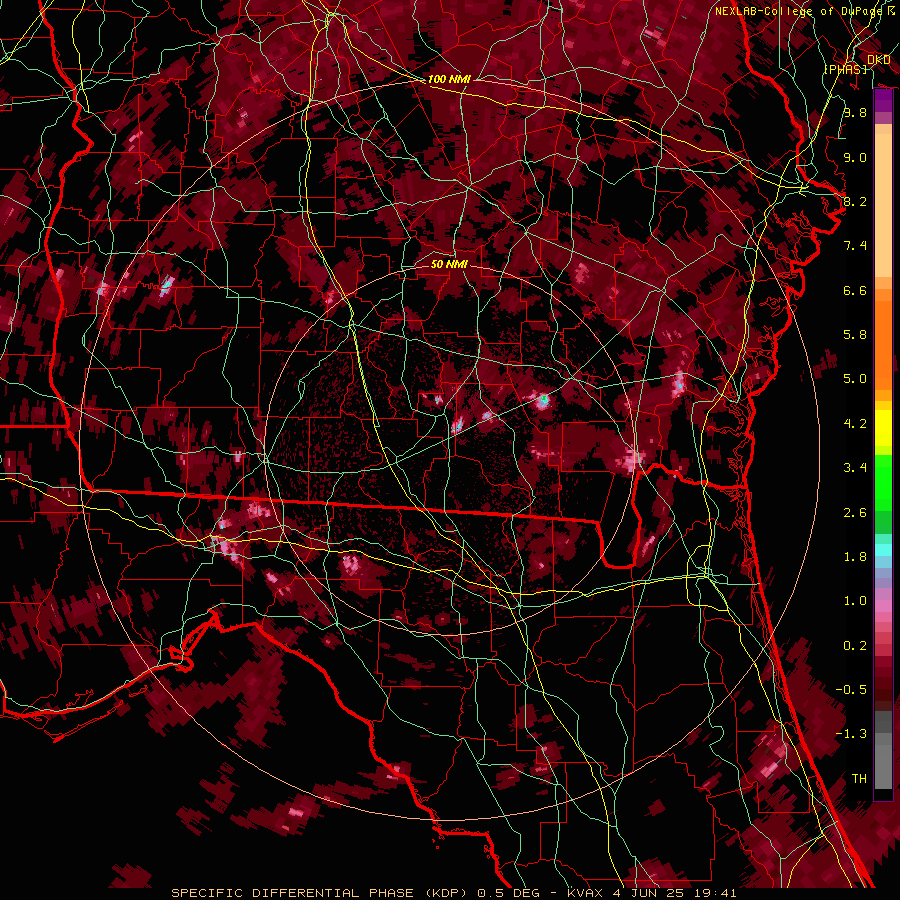Viewport: 900px width, 900px height.
Task: Click the 0.2 value on the scale
Action: 855,646
